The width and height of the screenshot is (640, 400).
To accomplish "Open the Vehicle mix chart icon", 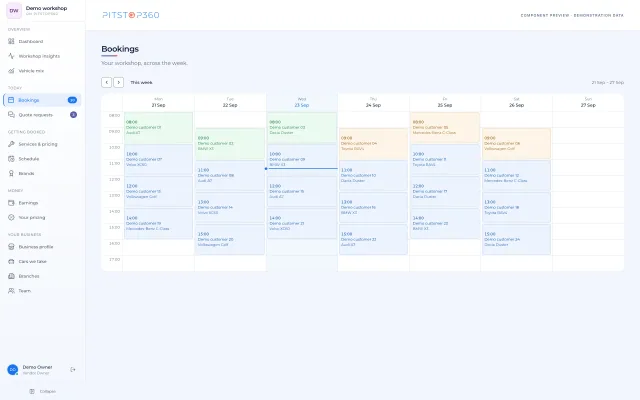I will (x=11, y=71).
